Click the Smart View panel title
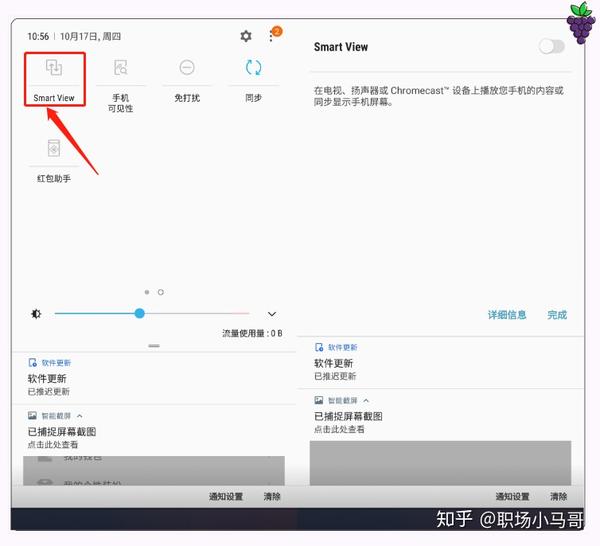Viewport: 600px width, 546px height. pyautogui.click(x=341, y=47)
